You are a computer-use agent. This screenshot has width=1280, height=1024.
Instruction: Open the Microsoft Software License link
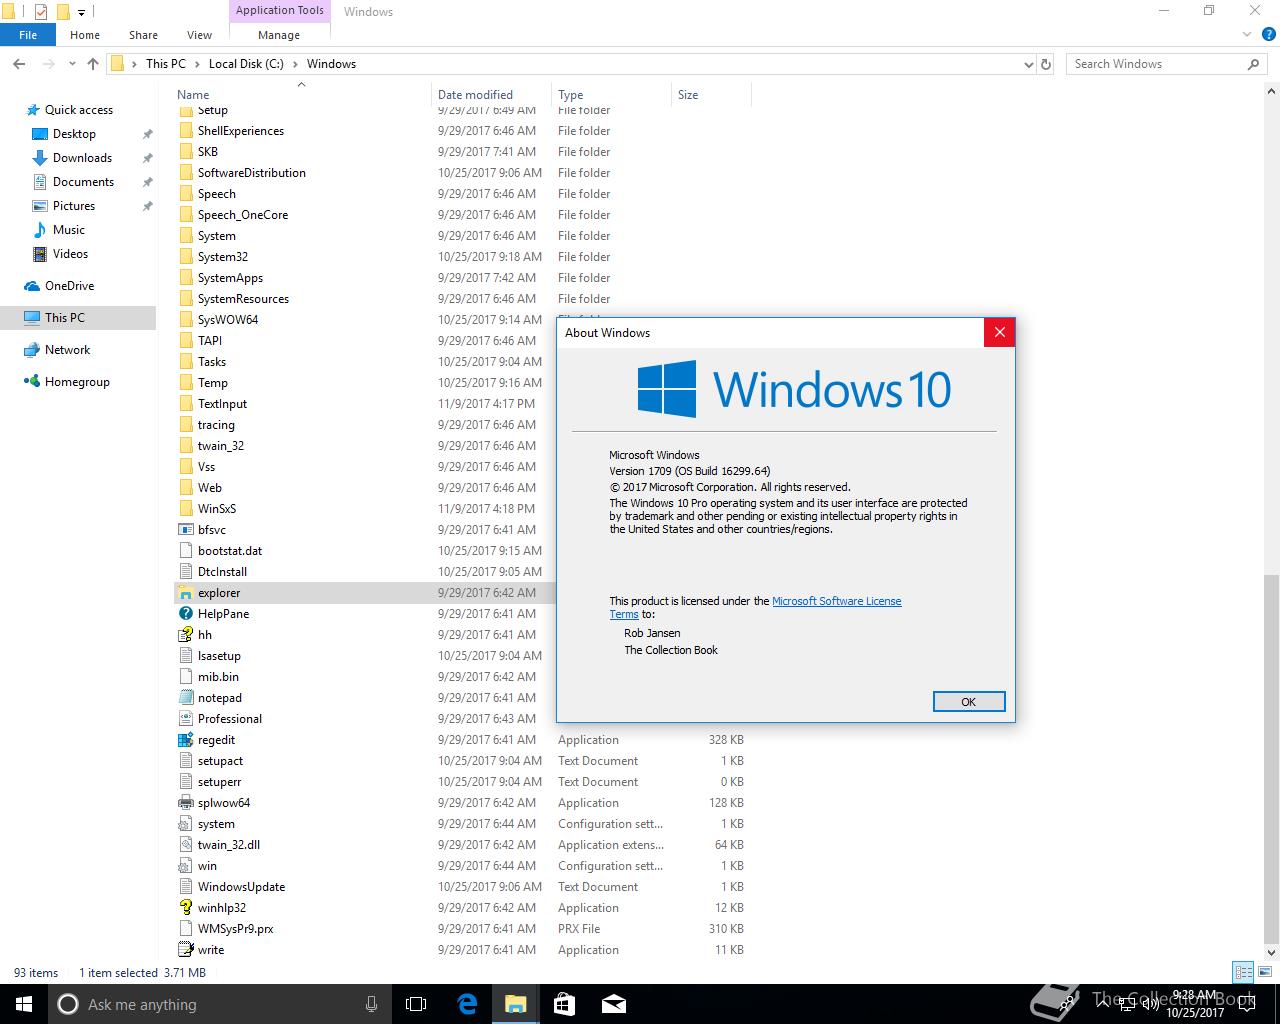click(x=836, y=601)
